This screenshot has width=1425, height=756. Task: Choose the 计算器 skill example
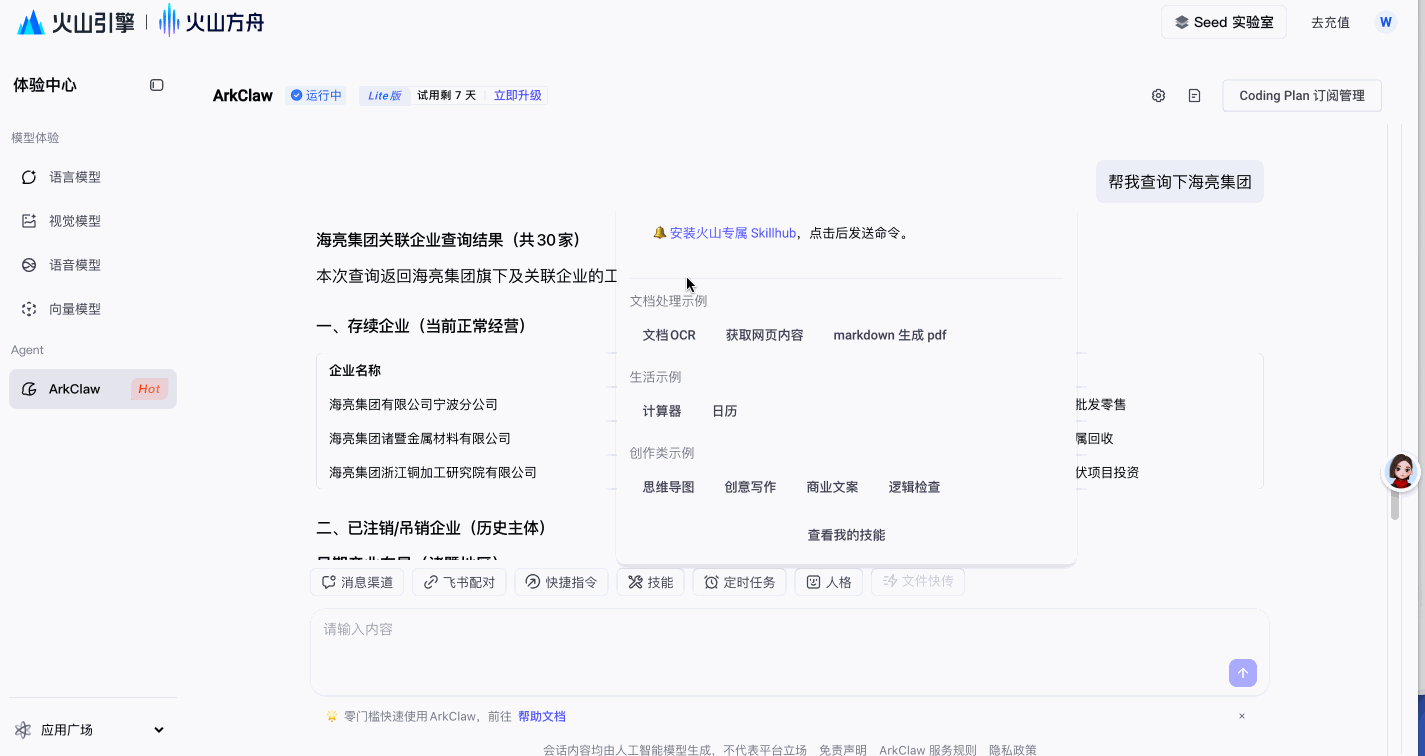pyautogui.click(x=662, y=411)
